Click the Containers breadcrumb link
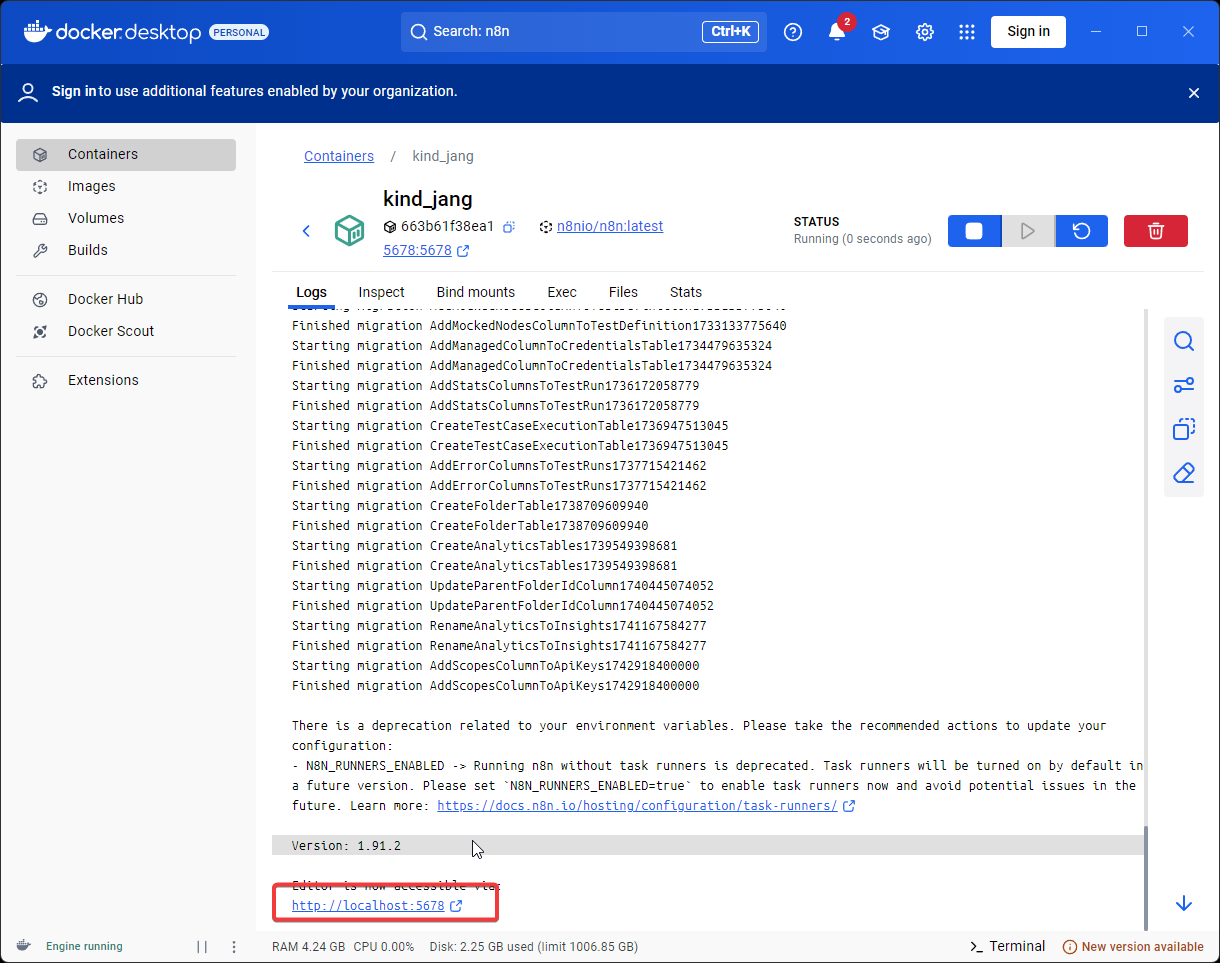 tap(339, 156)
